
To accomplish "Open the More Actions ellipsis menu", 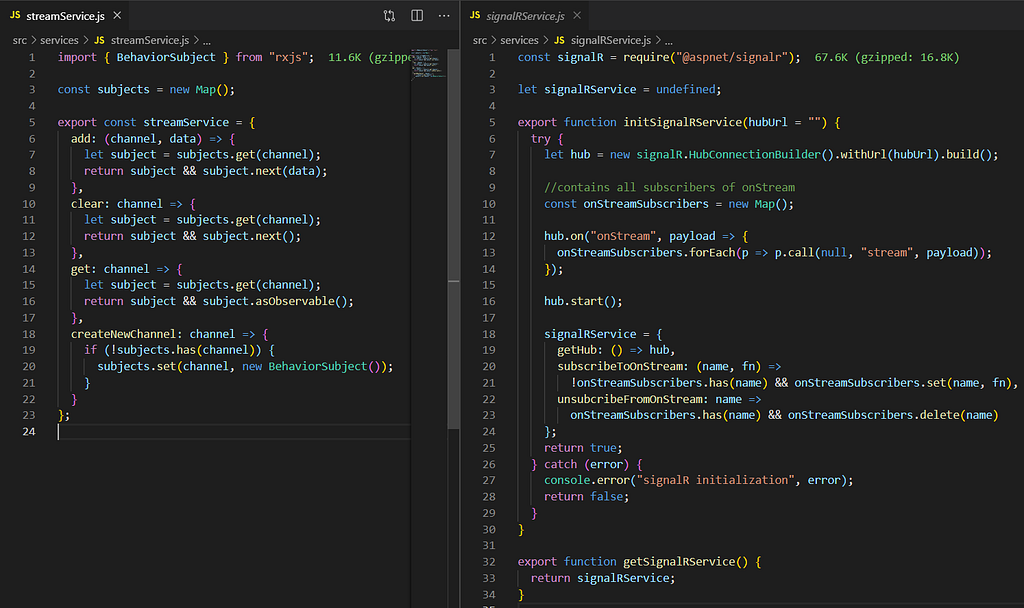I will point(444,16).
